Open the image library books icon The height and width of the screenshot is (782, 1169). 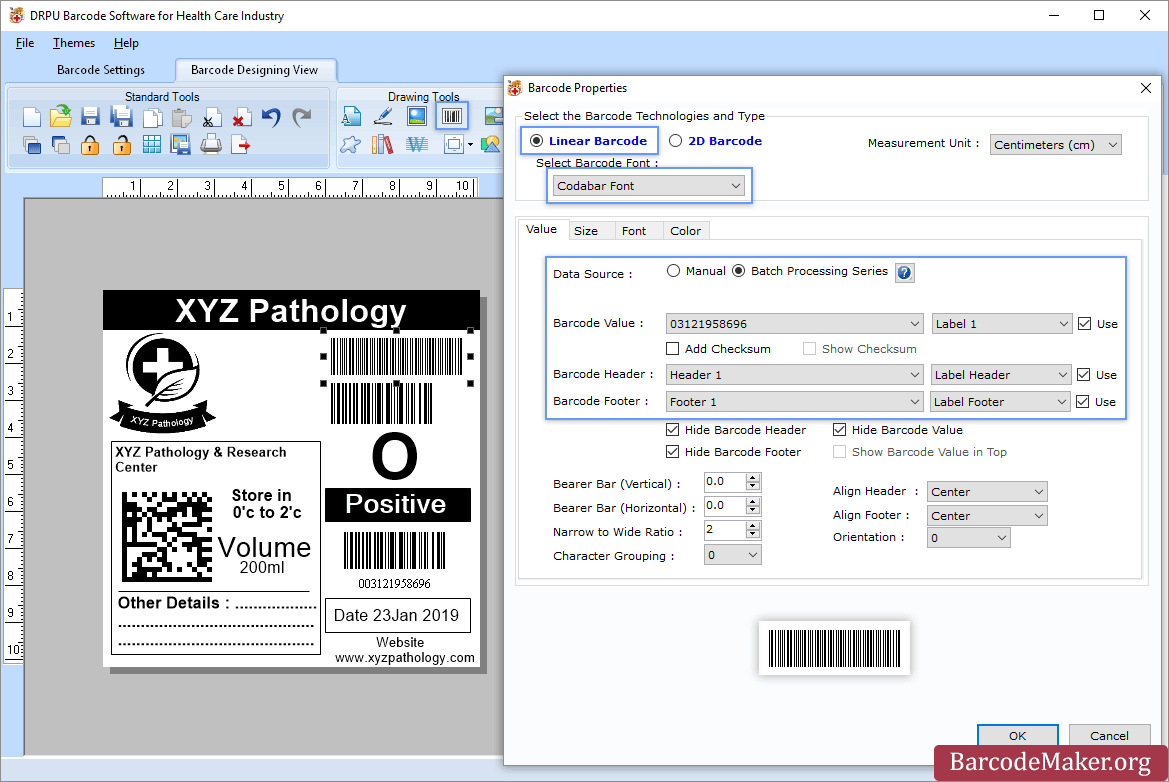coord(382,144)
